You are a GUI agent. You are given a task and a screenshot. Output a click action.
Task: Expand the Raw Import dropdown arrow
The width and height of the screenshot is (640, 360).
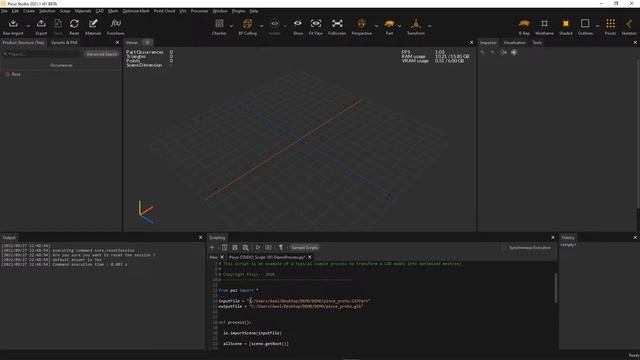point(28,26)
